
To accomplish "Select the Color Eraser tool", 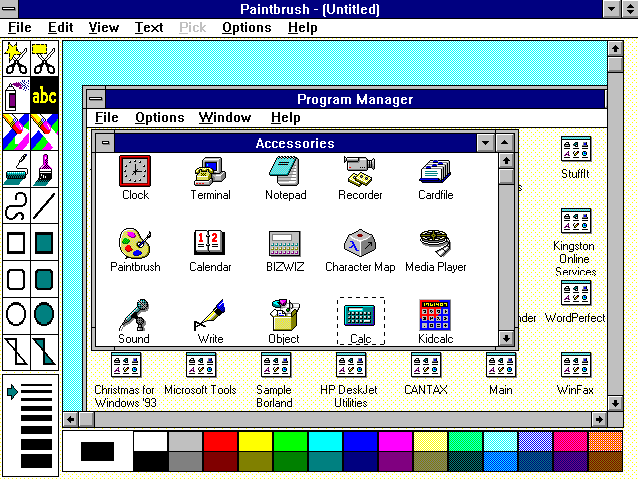I will pyautogui.click(x=16, y=132).
